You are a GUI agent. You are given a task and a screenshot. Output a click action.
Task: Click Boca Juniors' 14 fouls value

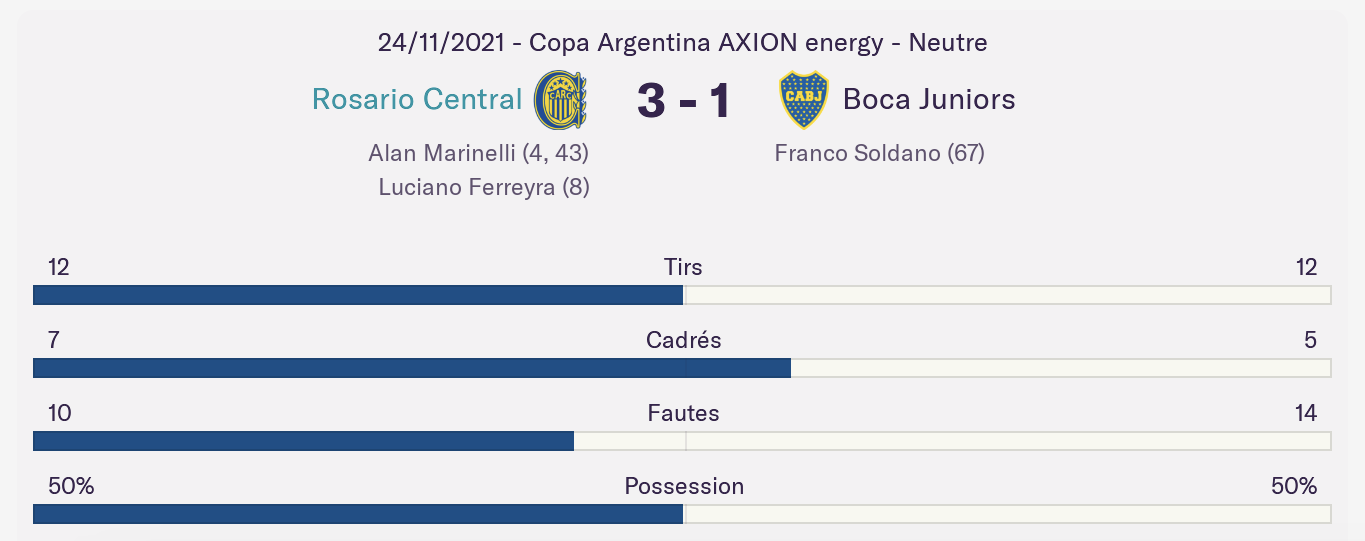point(1306,413)
